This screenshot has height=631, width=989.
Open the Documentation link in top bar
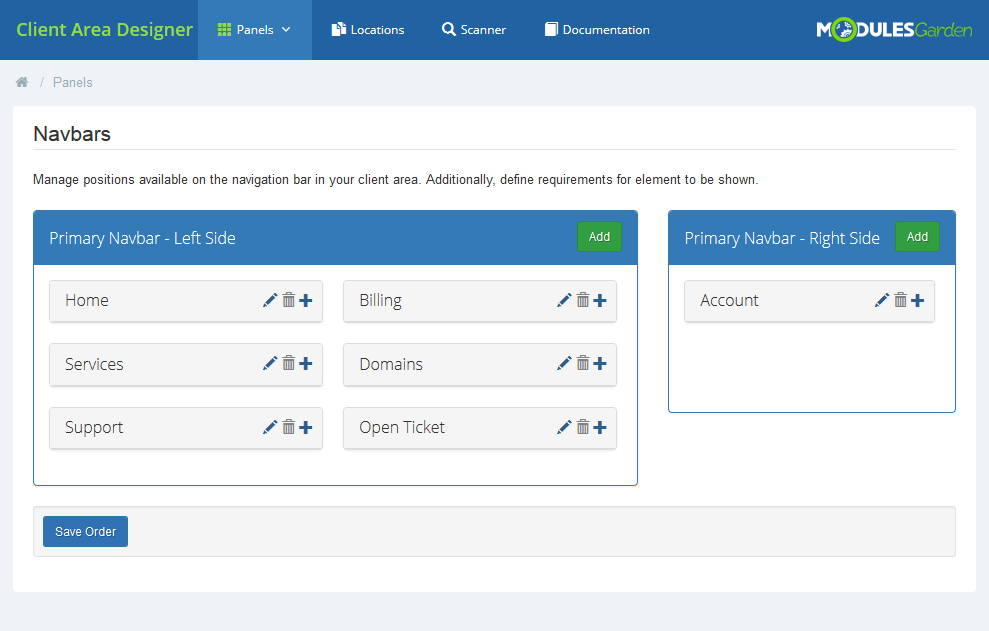tap(597, 30)
